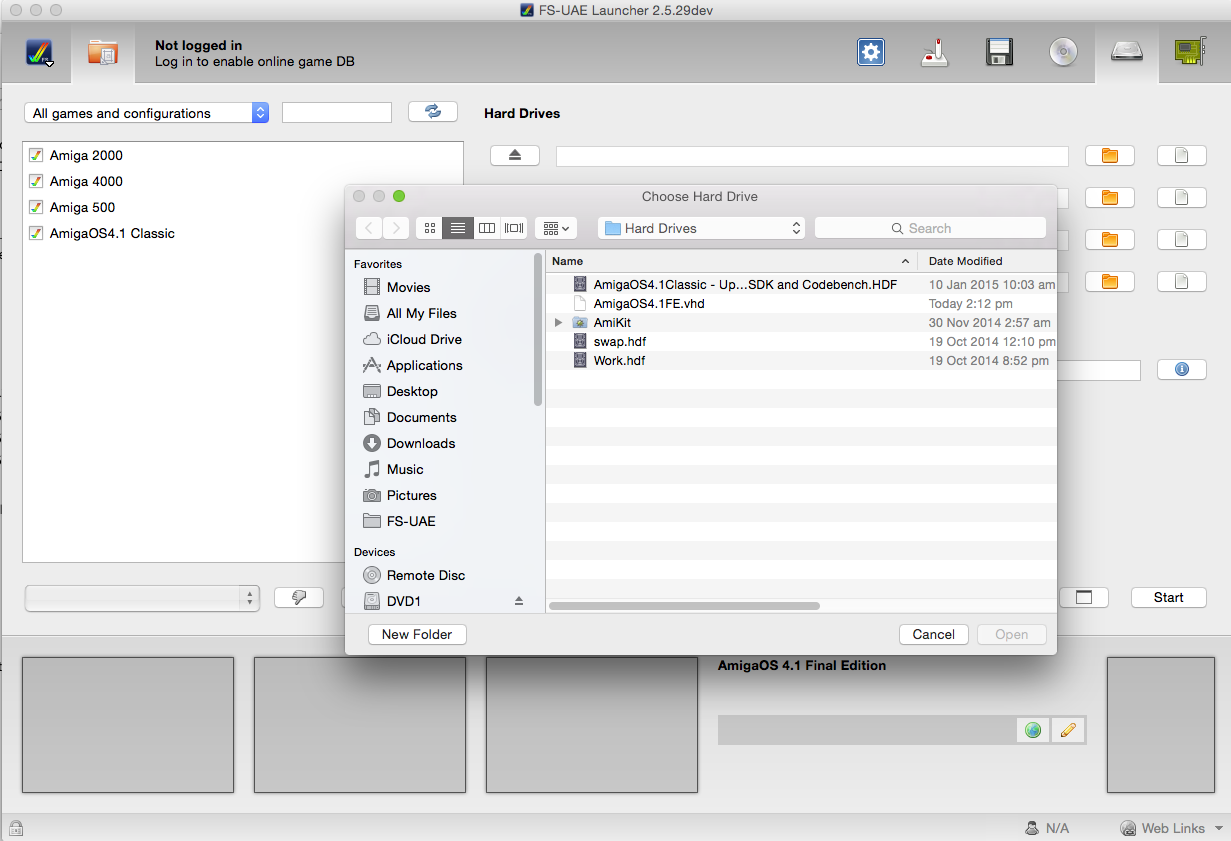Viewport: 1231px width, 841px height.
Task: Open the FS-UAE main menu icon
Action: tap(41, 52)
